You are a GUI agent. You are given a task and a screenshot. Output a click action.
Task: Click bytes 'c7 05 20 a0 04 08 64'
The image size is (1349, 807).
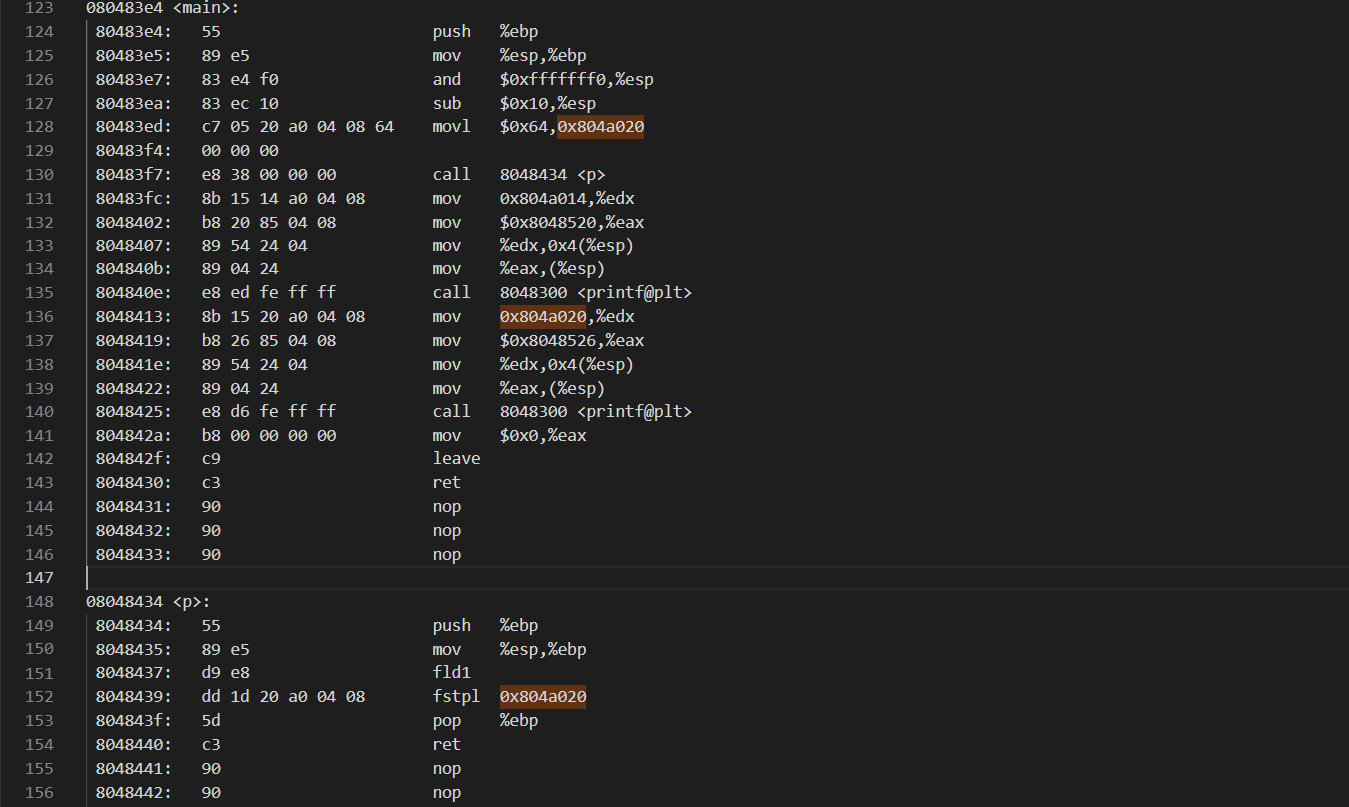[x=298, y=127]
